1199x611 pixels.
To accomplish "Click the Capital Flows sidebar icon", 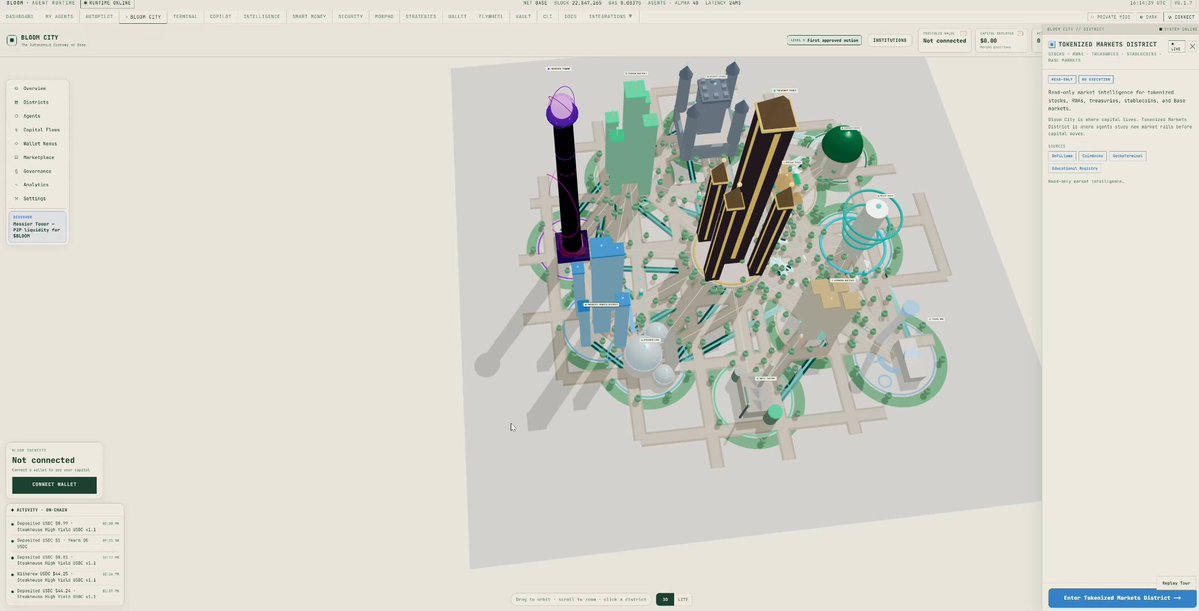I will 16,130.
